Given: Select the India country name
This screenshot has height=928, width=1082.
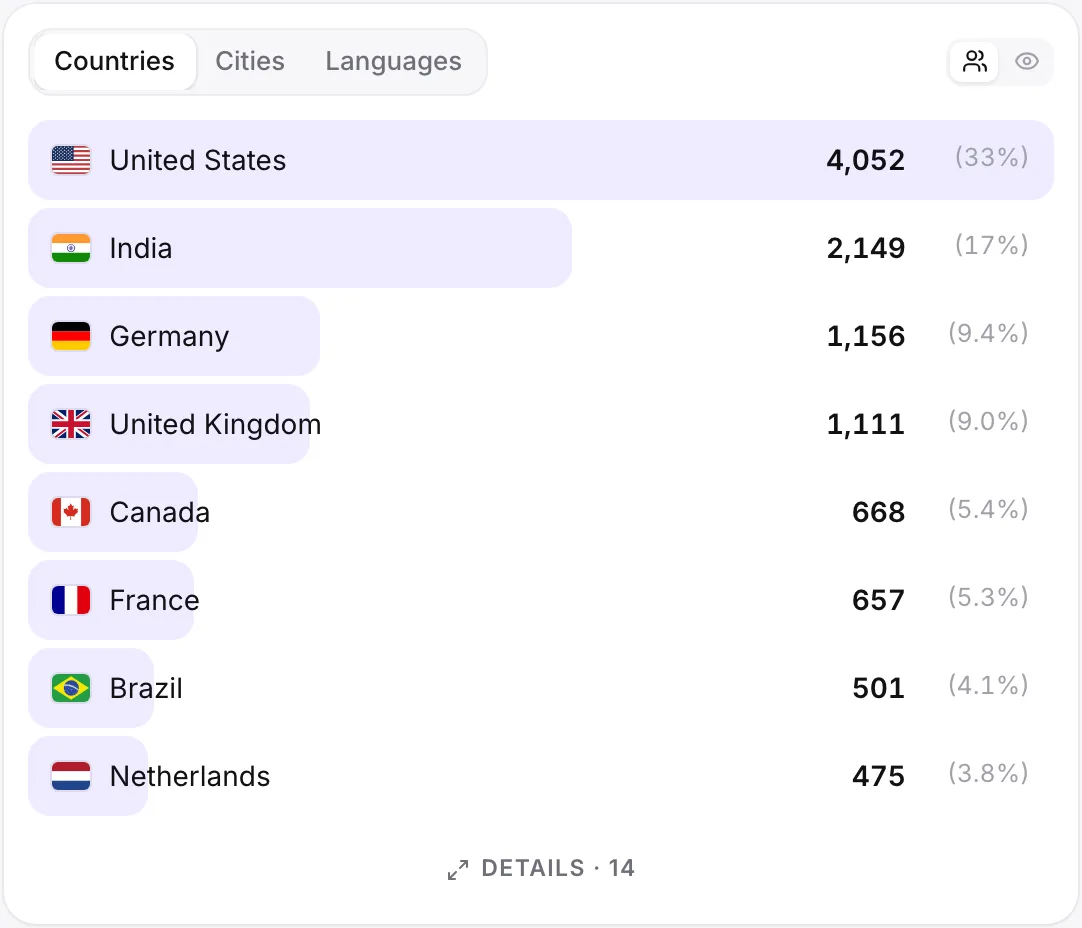Looking at the screenshot, I should (x=141, y=248).
